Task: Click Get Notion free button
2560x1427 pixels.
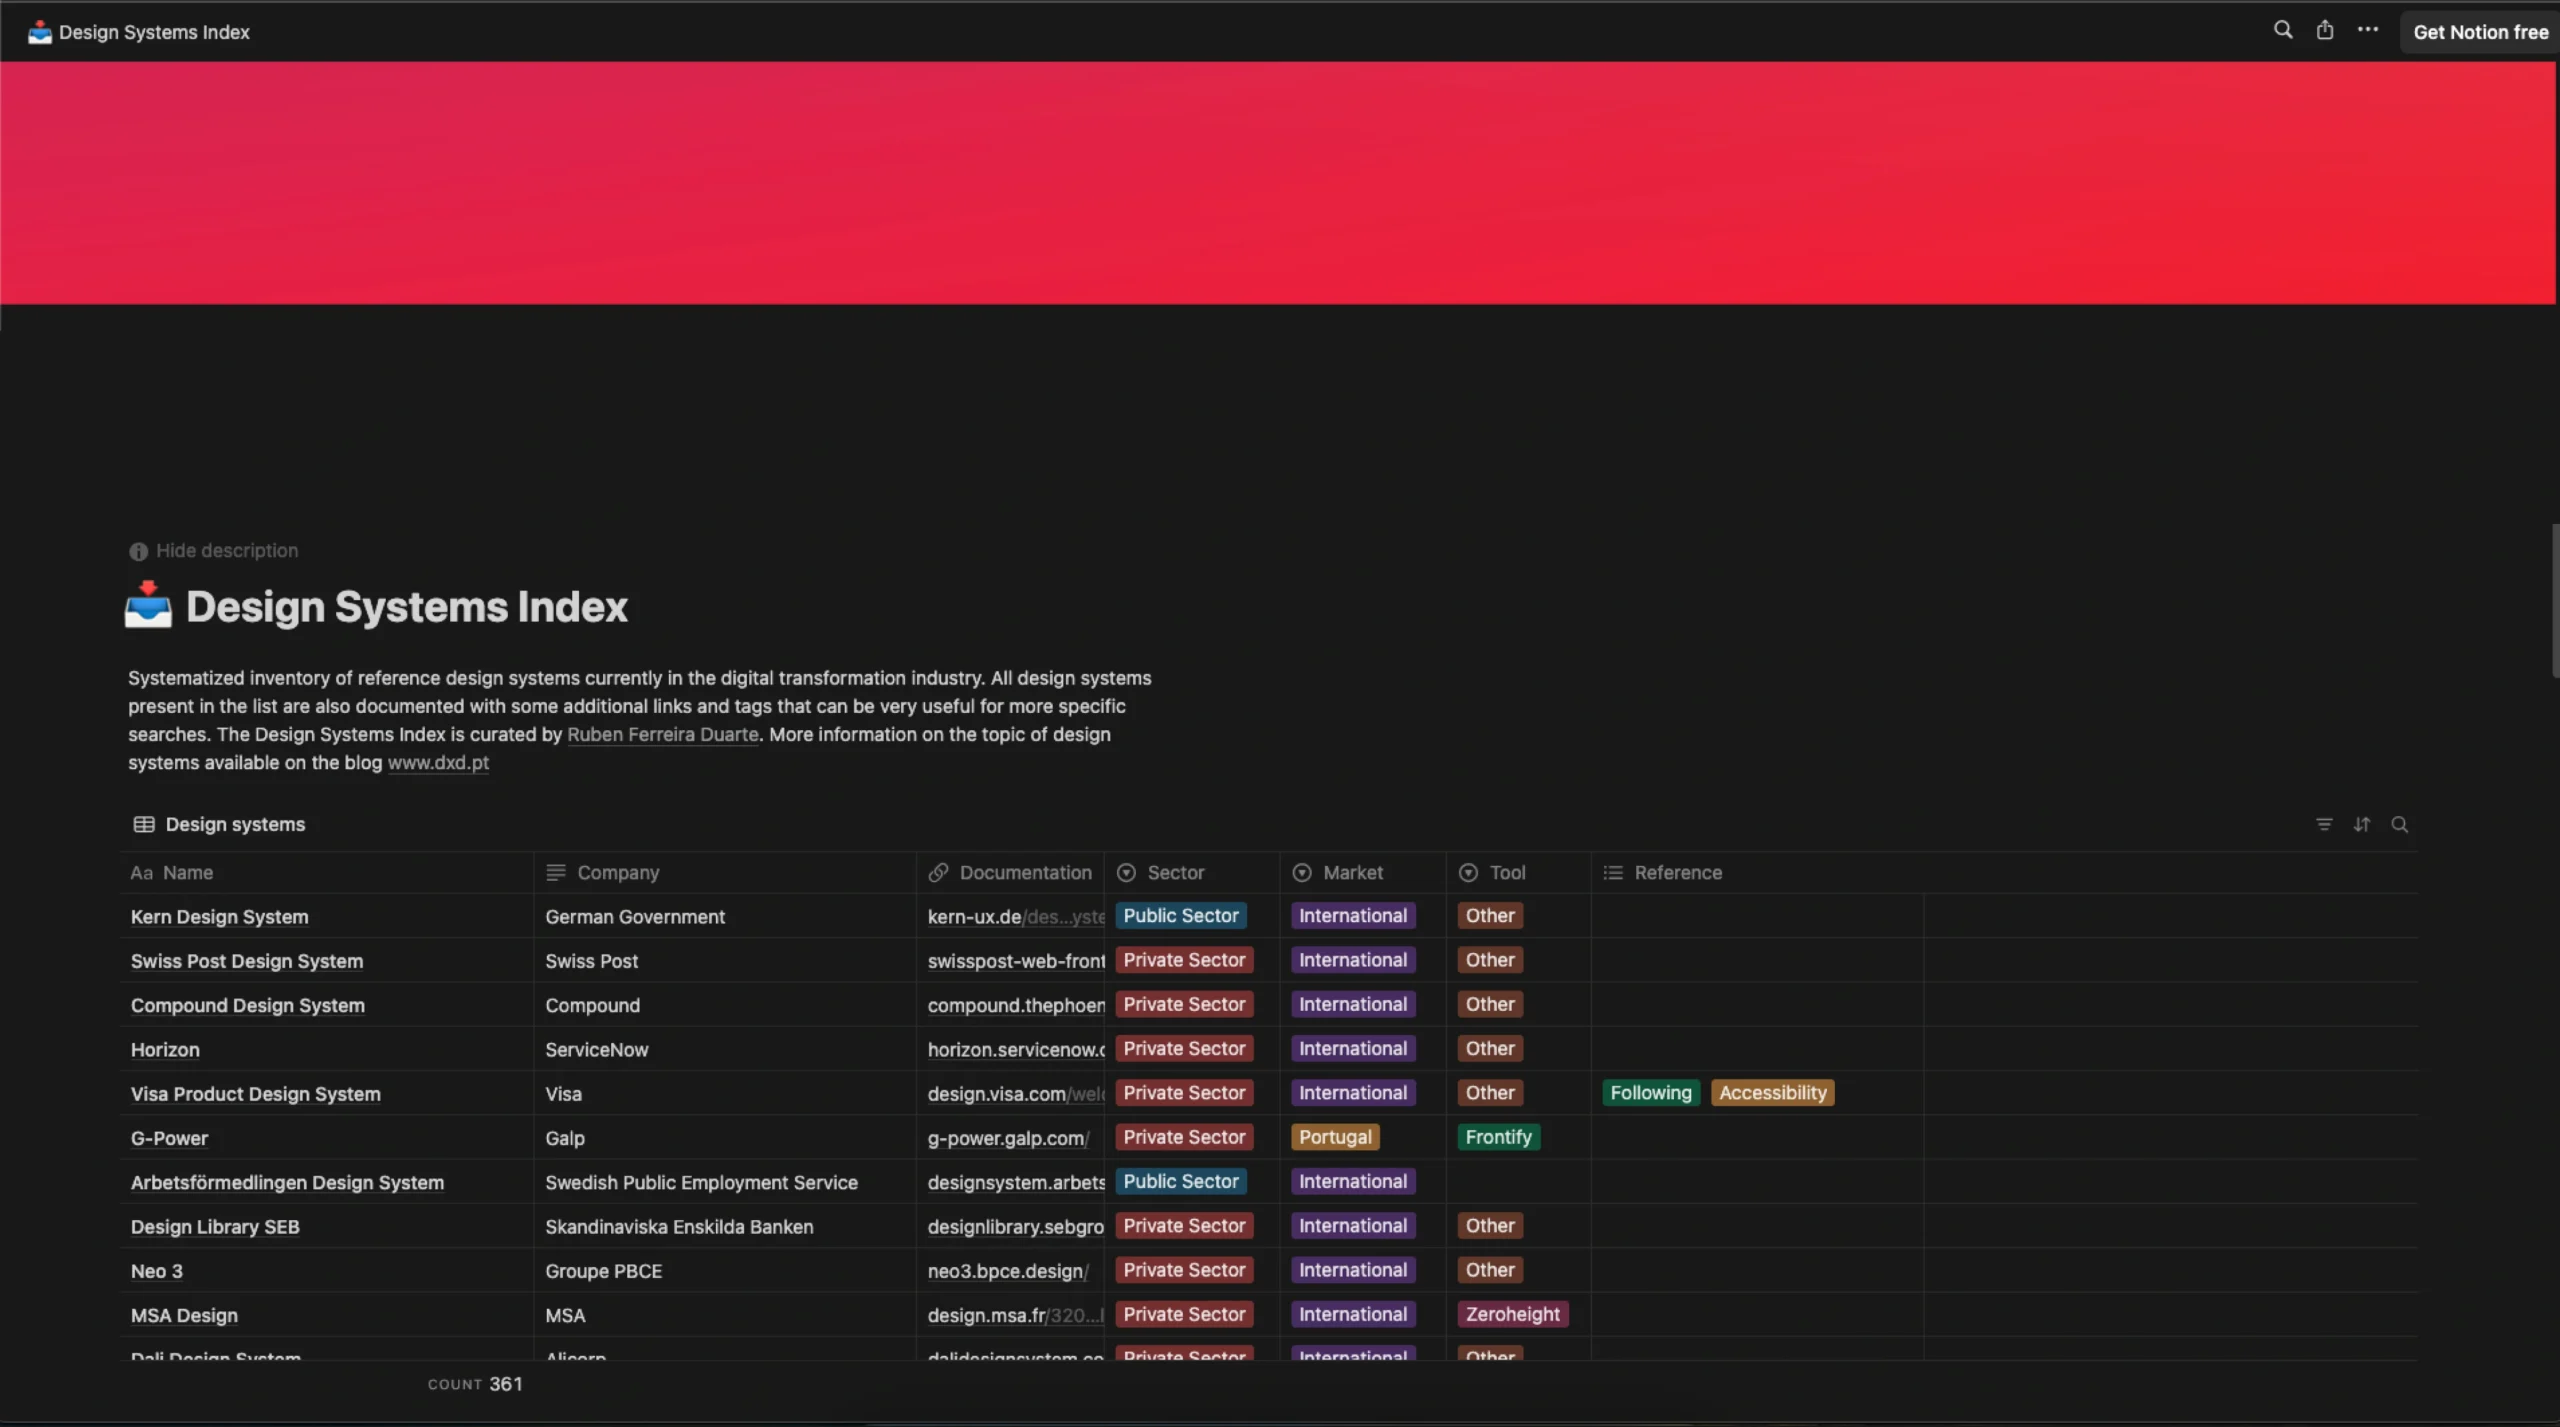Action: point(2480,32)
